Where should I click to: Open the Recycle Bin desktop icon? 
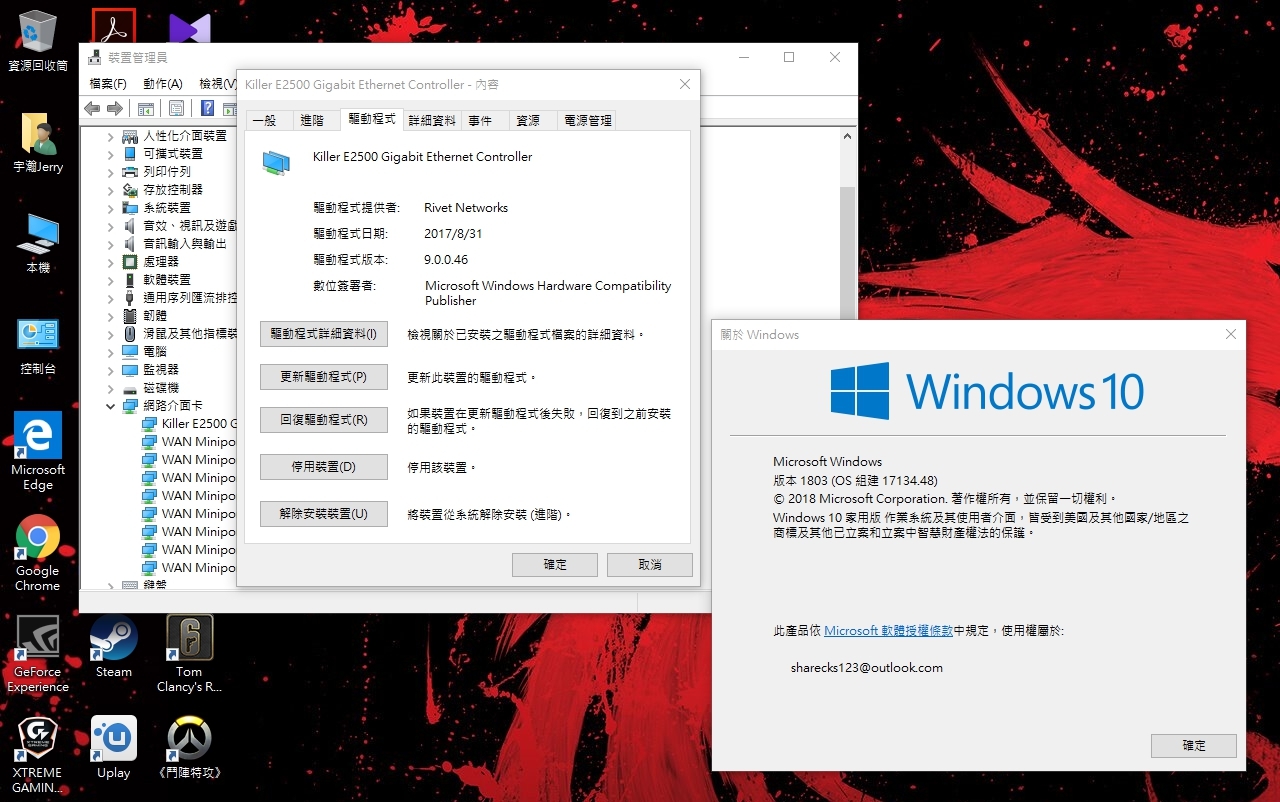[x=38, y=41]
